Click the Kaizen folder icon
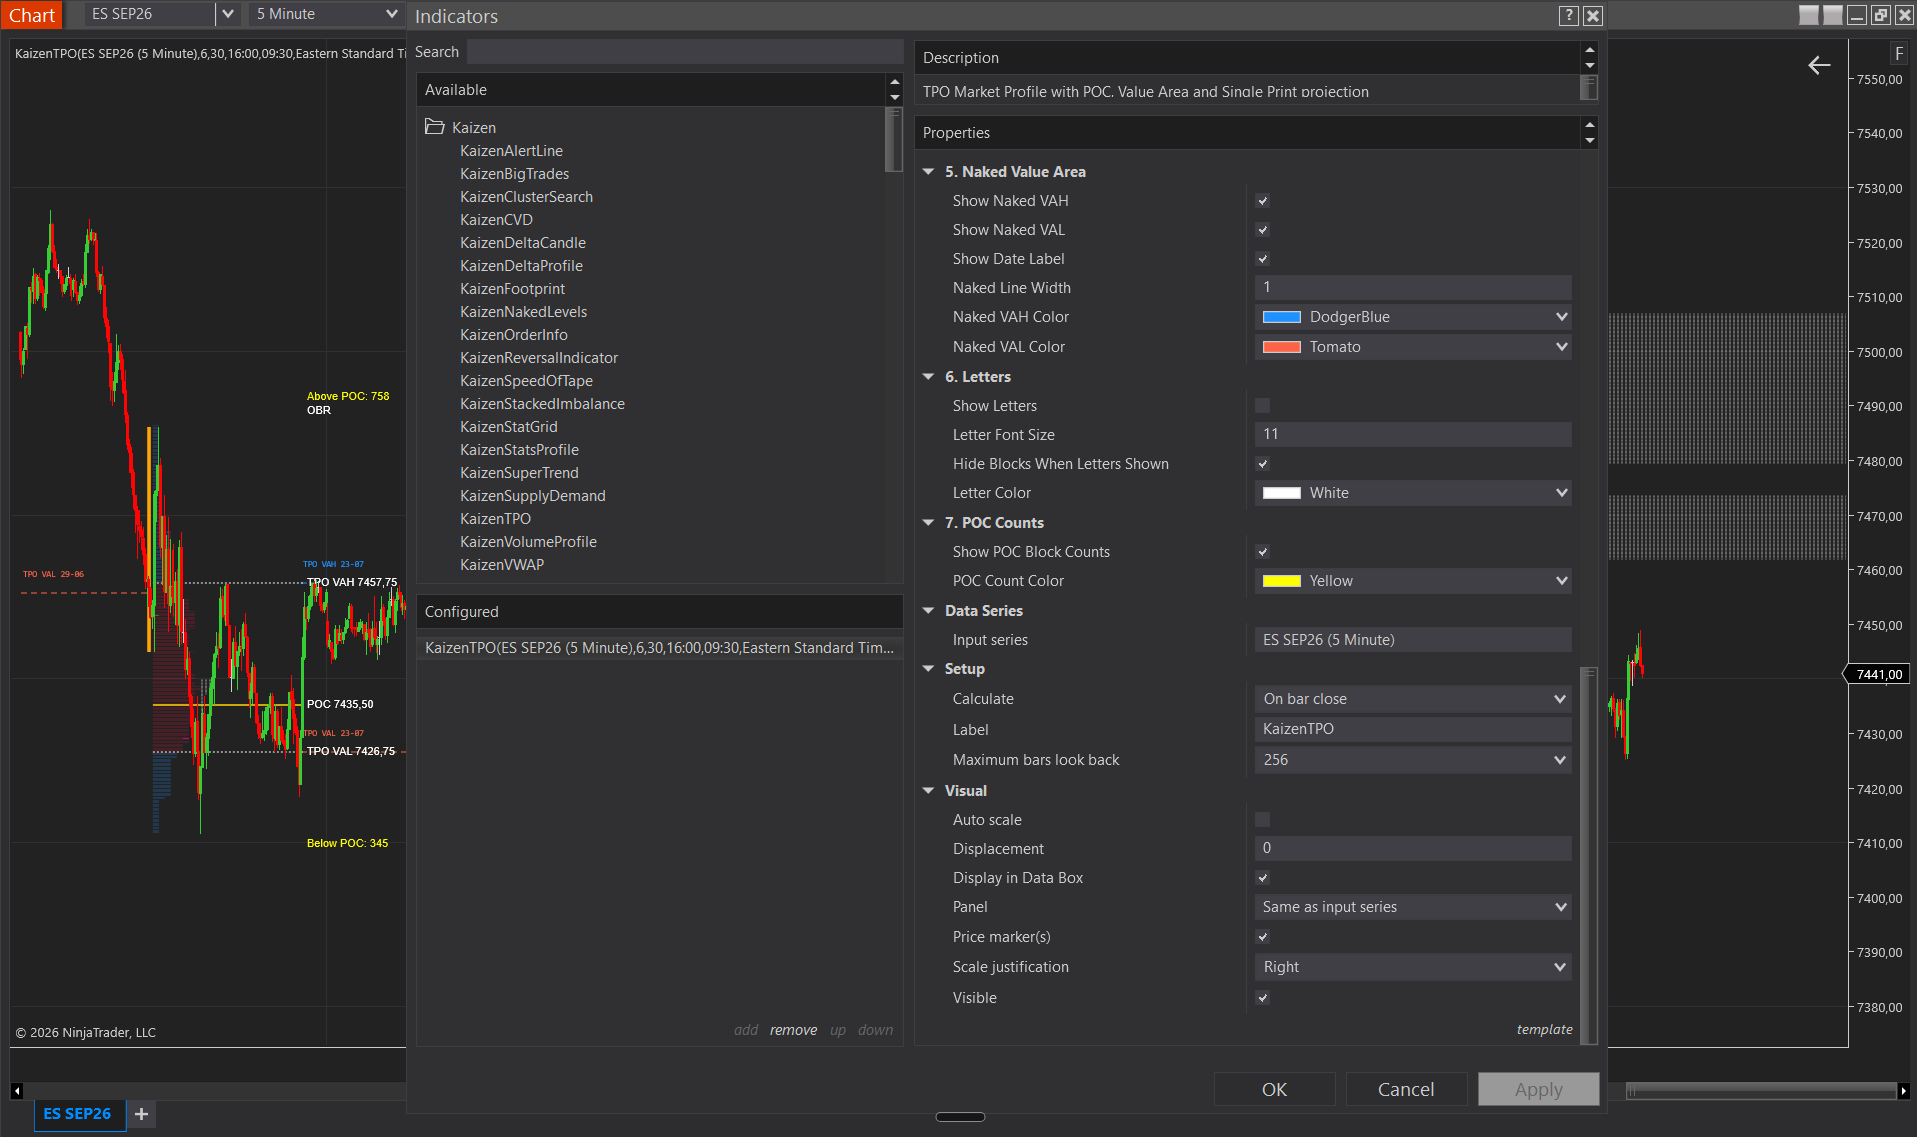The height and width of the screenshot is (1137, 1917). click(x=434, y=127)
